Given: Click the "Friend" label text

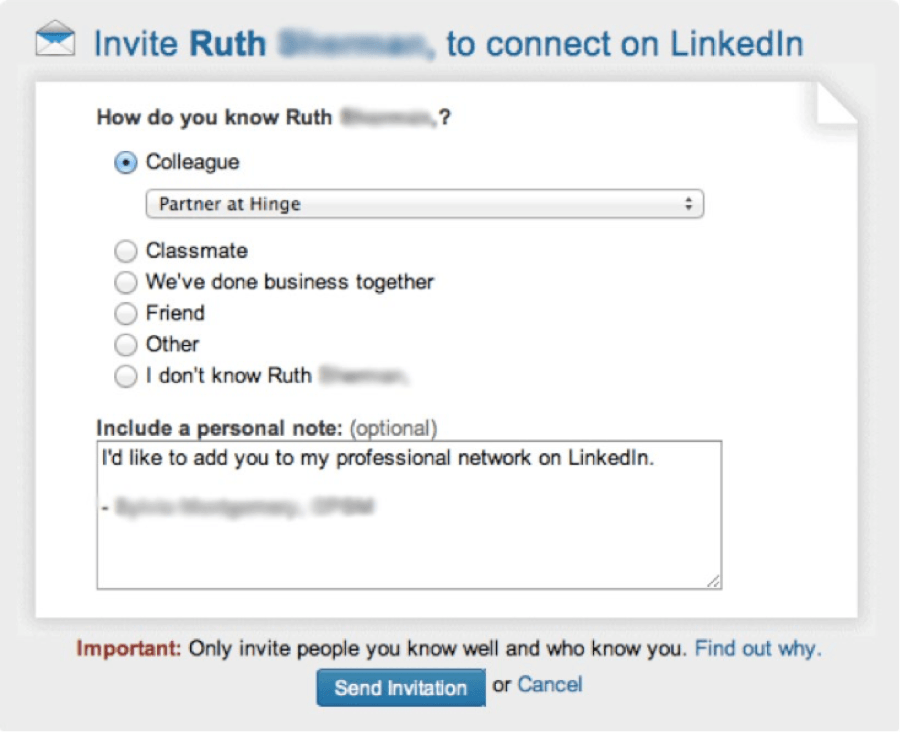Looking at the screenshot, I should click(175, 313).
